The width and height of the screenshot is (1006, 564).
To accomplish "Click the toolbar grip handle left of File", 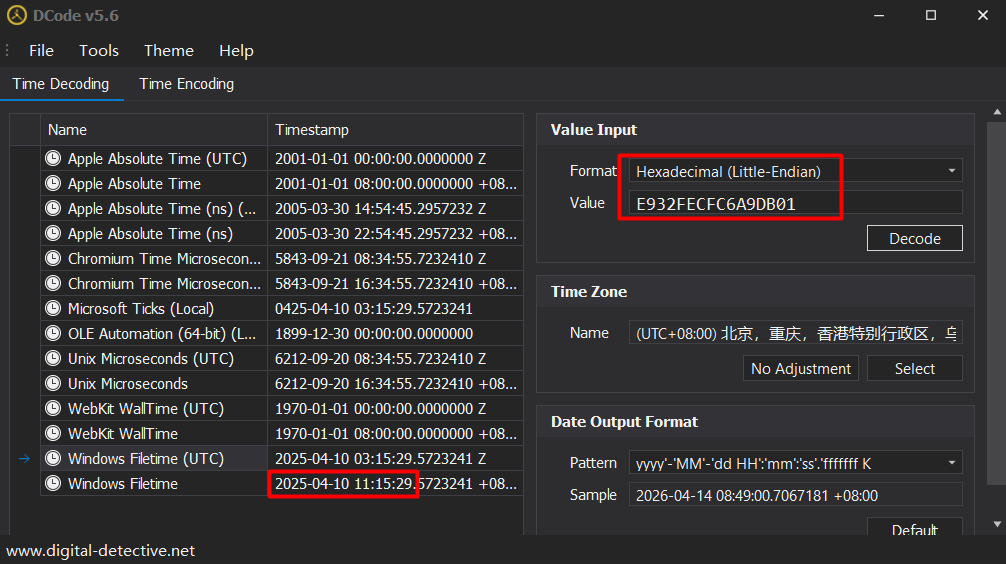I will click(x=8, y=51).
